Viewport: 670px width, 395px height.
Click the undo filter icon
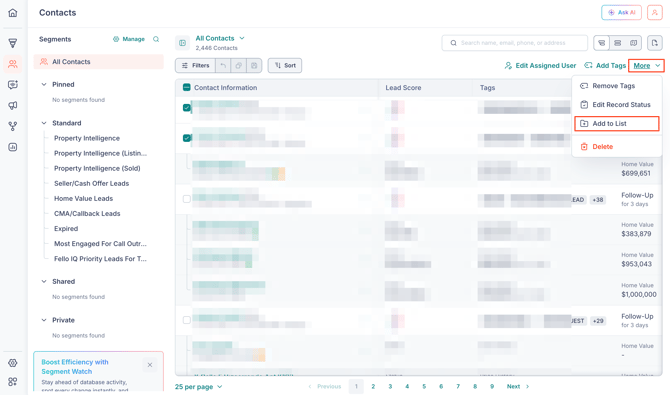tap(223, 65)
